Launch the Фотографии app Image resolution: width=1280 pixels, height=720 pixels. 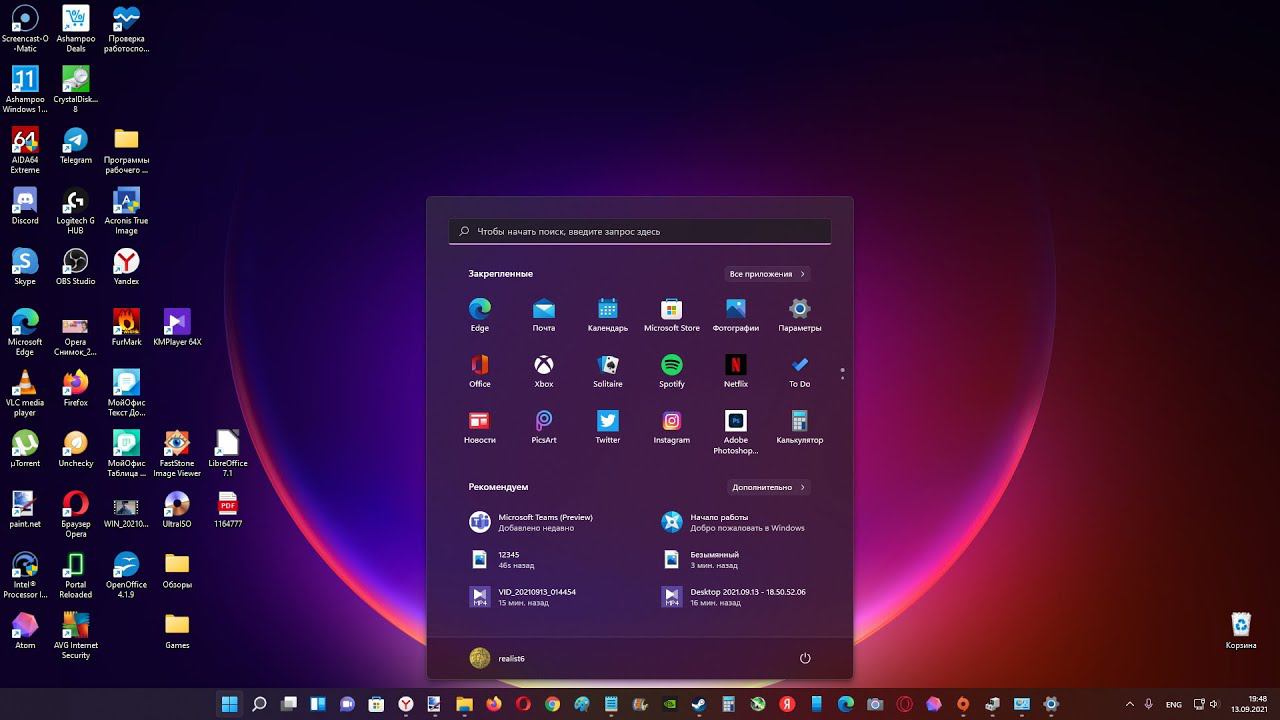pos(736,315)
